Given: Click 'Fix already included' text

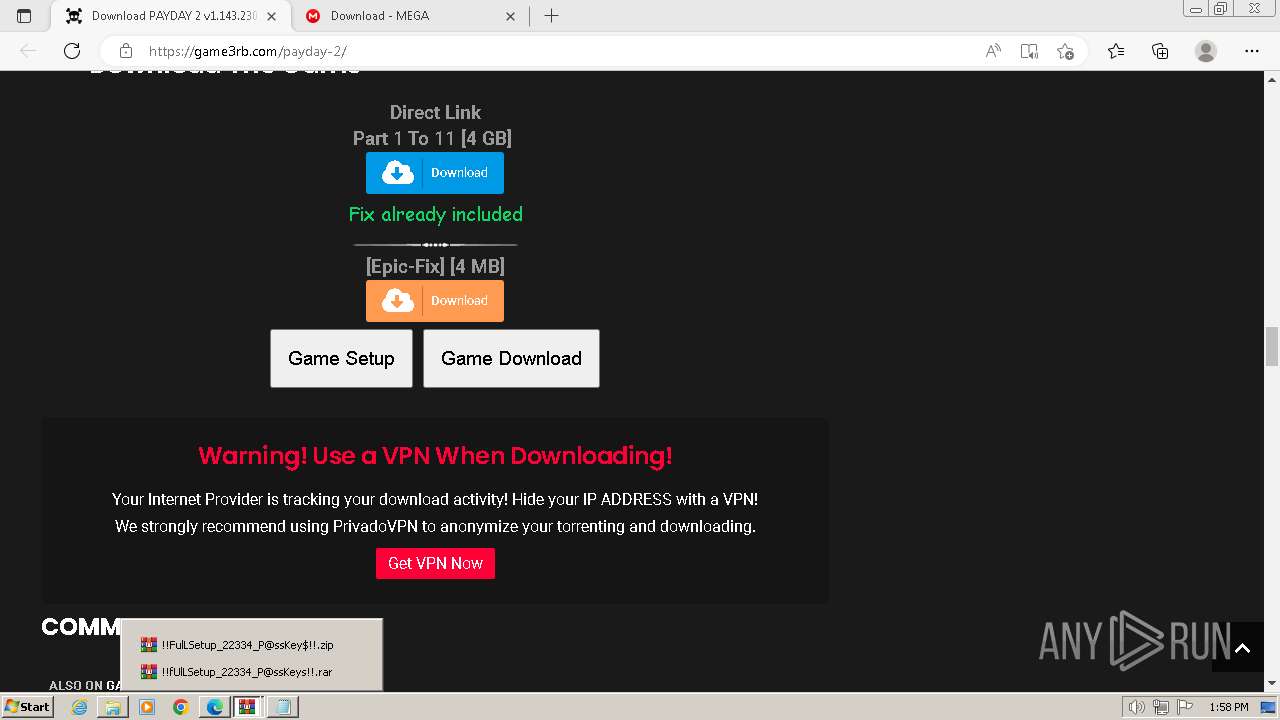Looking at the screenshot, I should point(435,214).
